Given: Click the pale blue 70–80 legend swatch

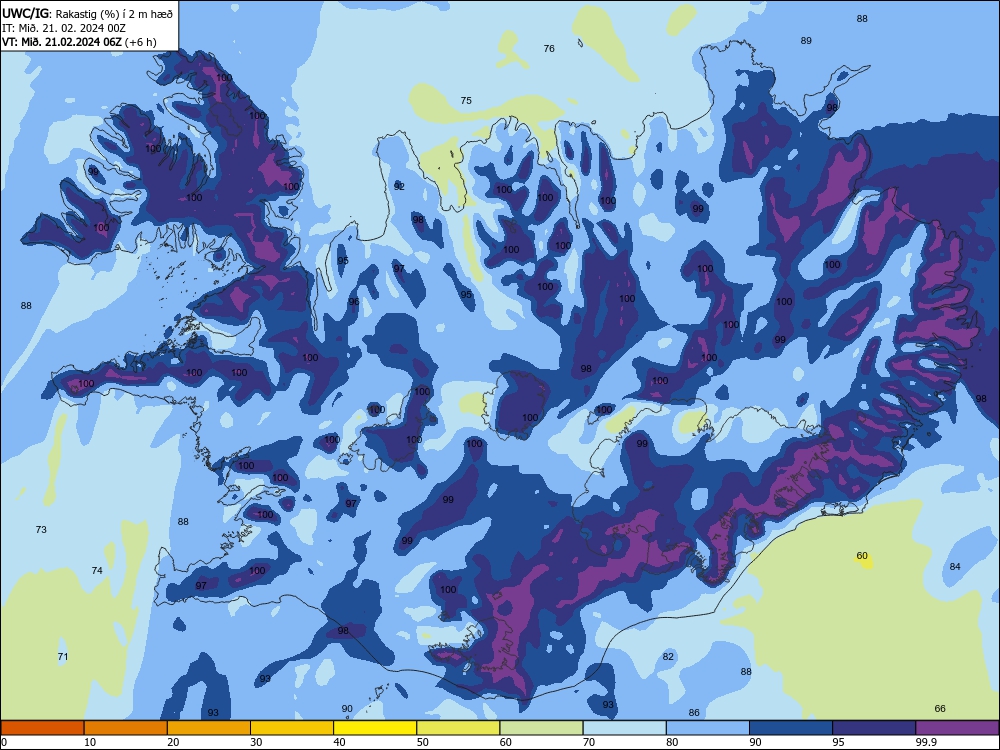Looking at the screenshot, I should pyautogui.click(x=624, y=728).
